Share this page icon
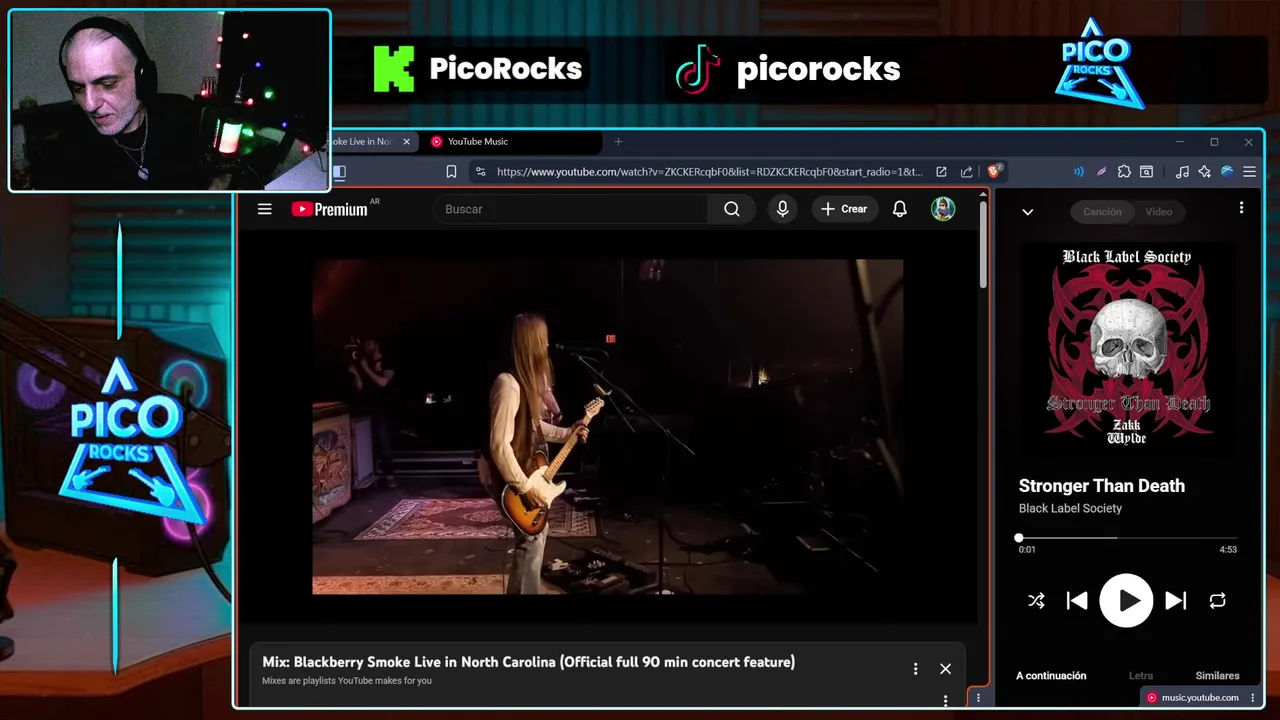The height and width of the screenshot is (720, 1280). [x=966, y=172]
